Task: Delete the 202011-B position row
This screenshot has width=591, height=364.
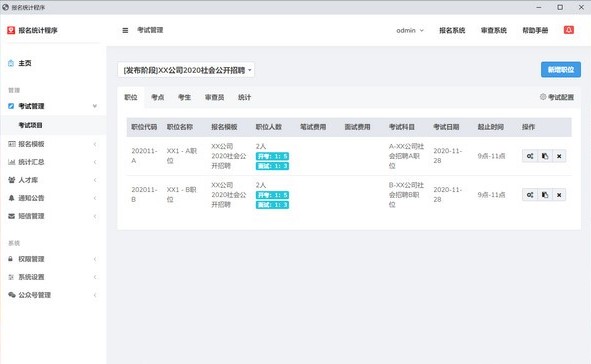Action: 559,195
